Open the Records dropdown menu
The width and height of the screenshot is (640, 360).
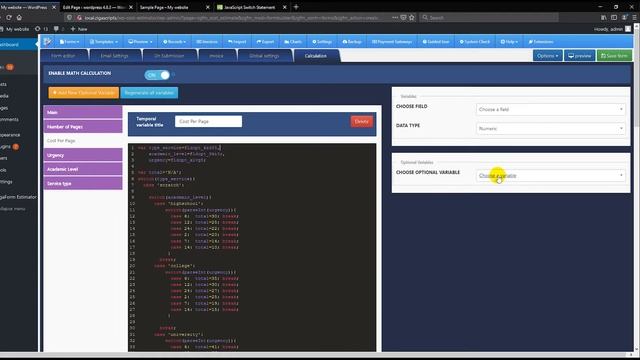point(174,42)
